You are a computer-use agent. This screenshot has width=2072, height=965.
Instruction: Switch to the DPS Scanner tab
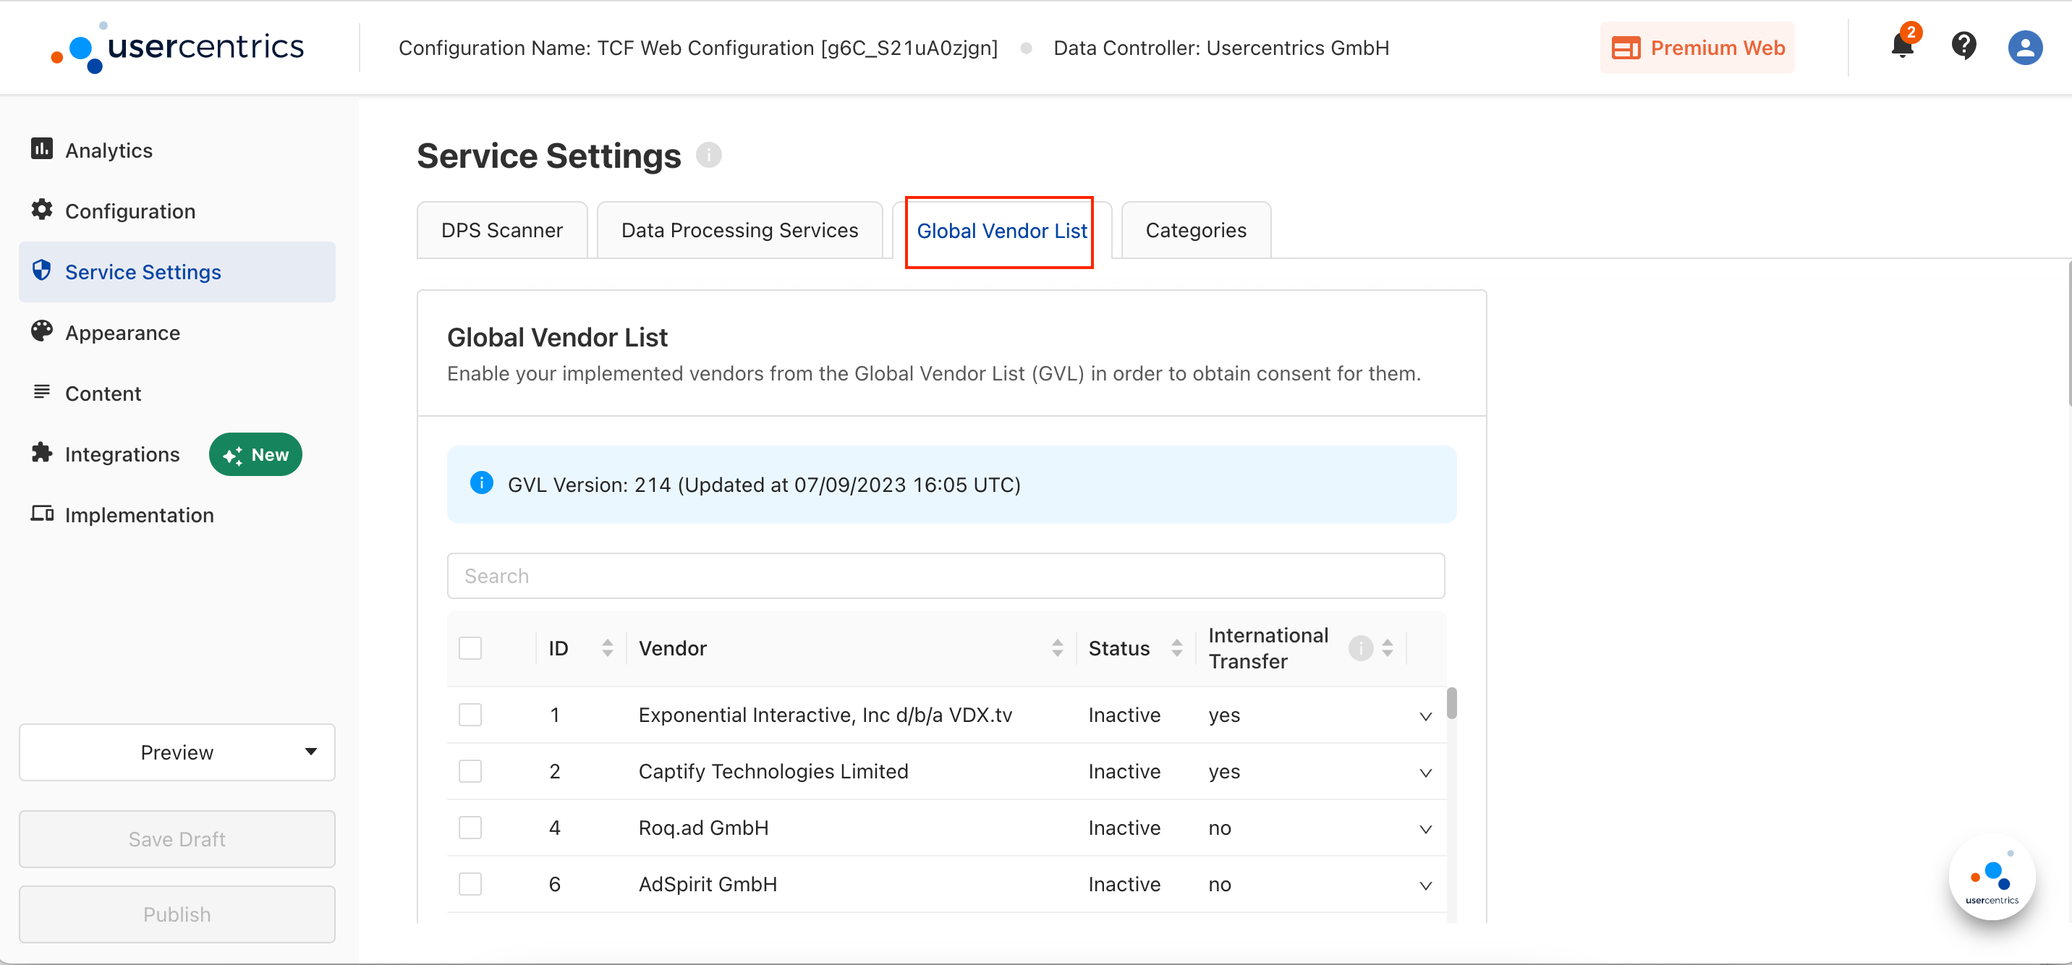click(502, 230)
